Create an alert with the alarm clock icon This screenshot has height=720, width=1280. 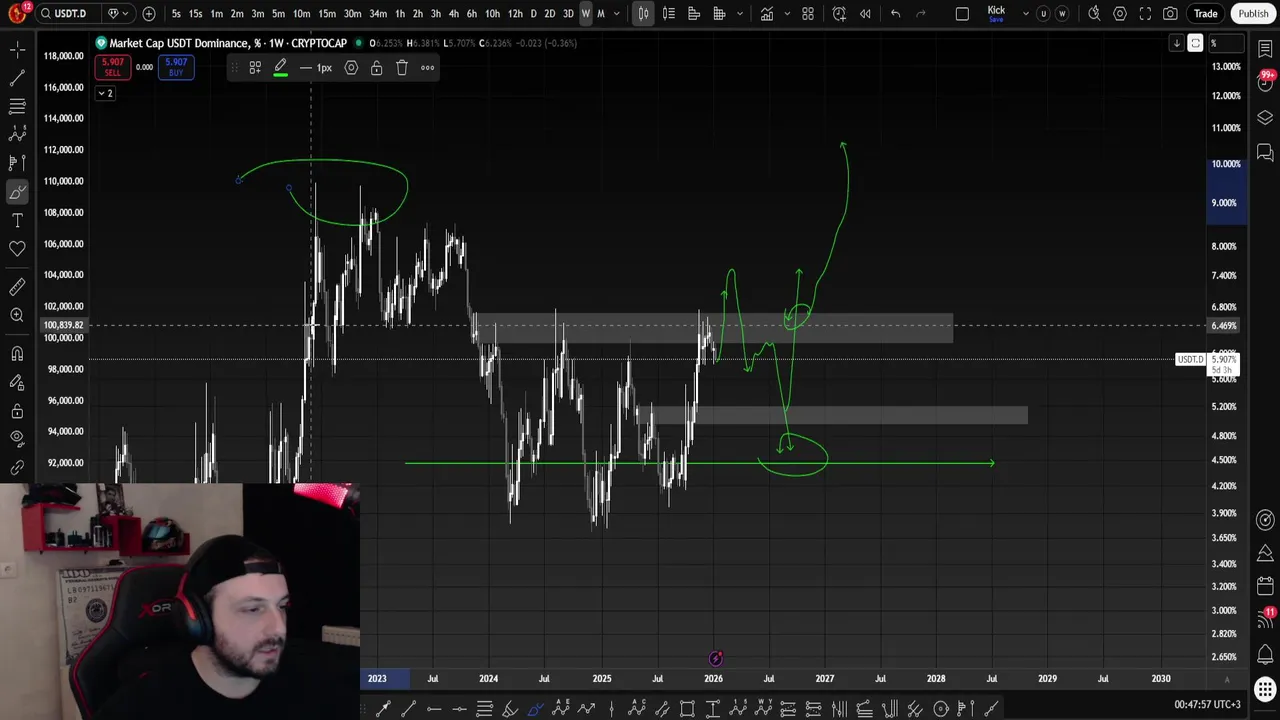coord(839,14)
